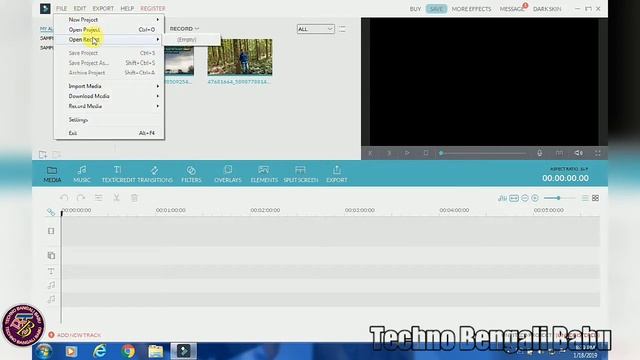Click the Zoom in plus icon

[535, 198]
